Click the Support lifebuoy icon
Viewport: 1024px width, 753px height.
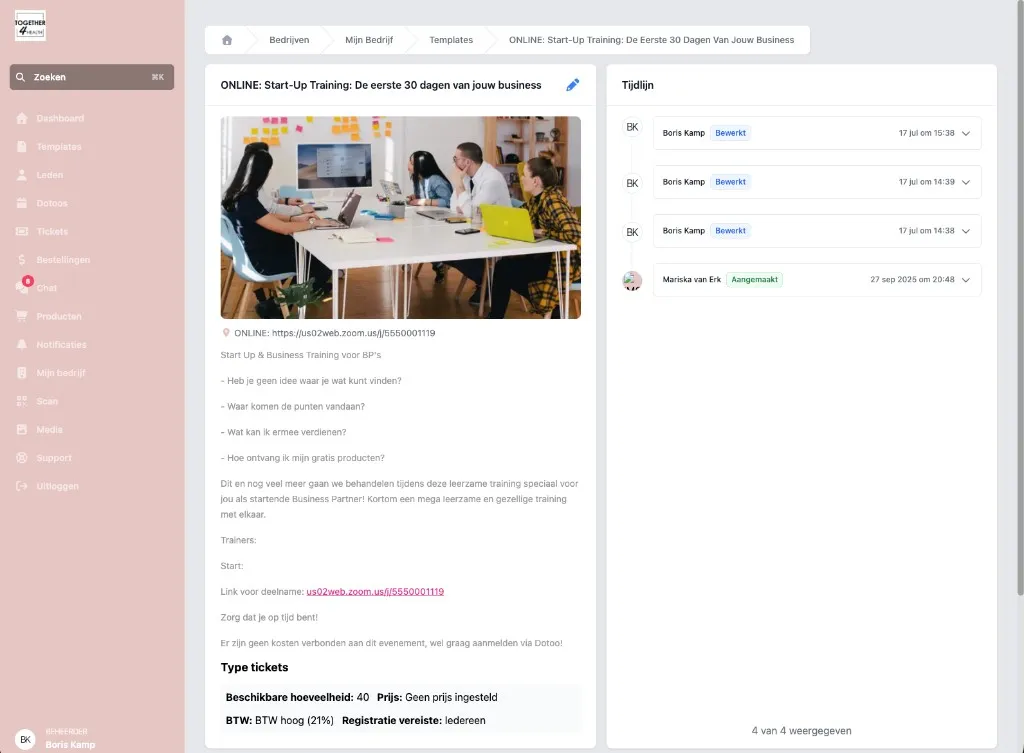(22, 458)
